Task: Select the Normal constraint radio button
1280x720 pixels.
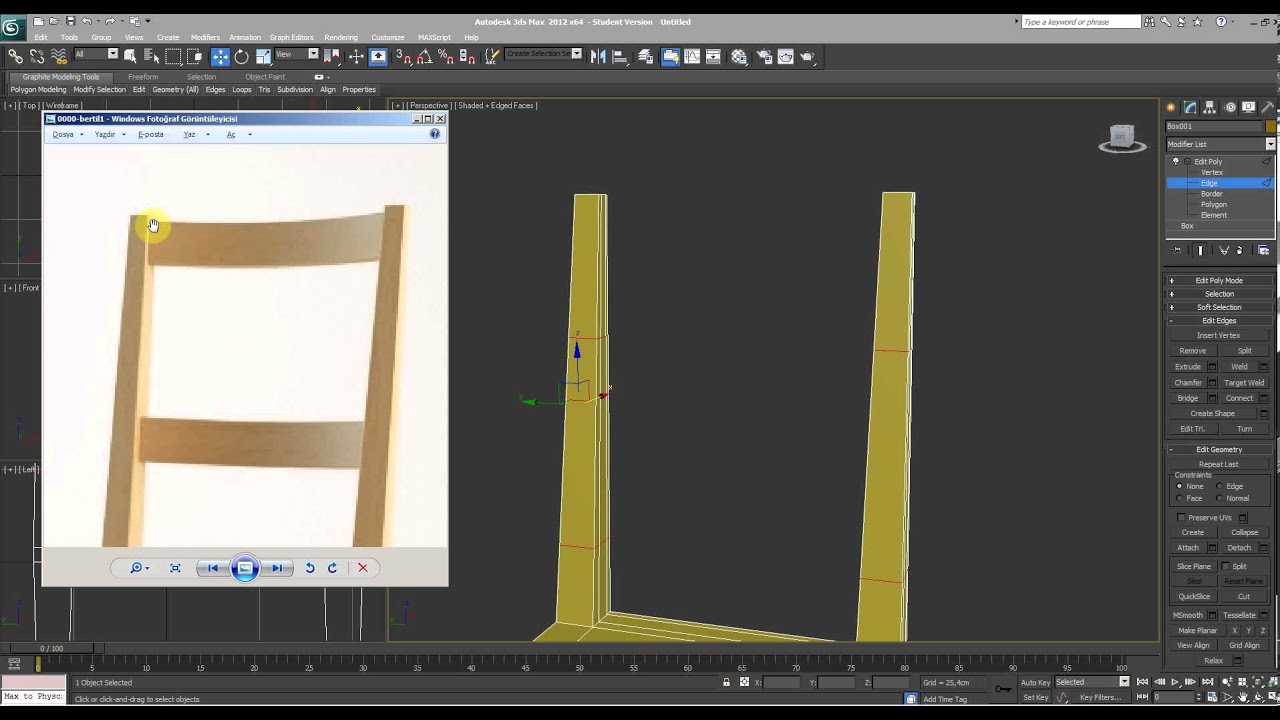Action: coord(1219,498)
